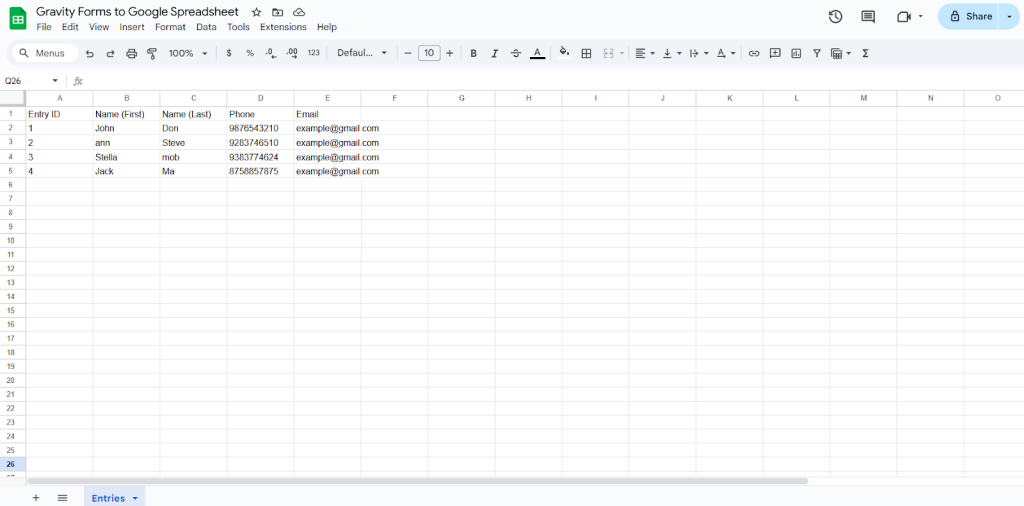Open the Tools menu

[x=238, y=27]
